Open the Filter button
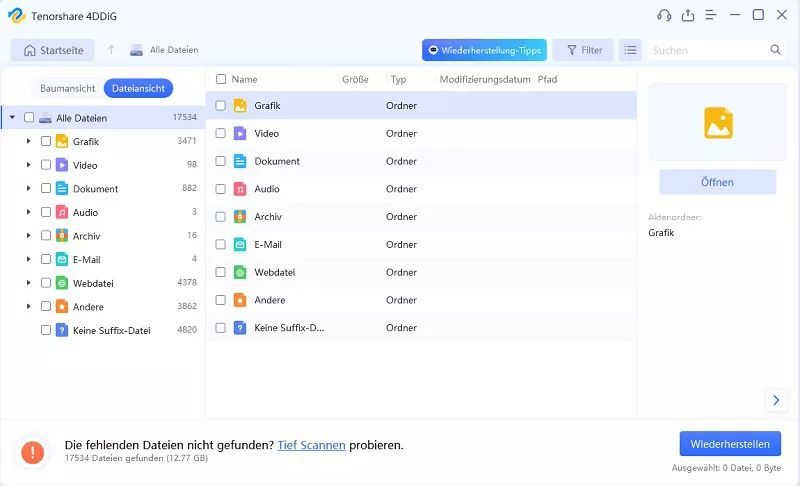The width and height of the screenshot is (800, 486). 583,50
